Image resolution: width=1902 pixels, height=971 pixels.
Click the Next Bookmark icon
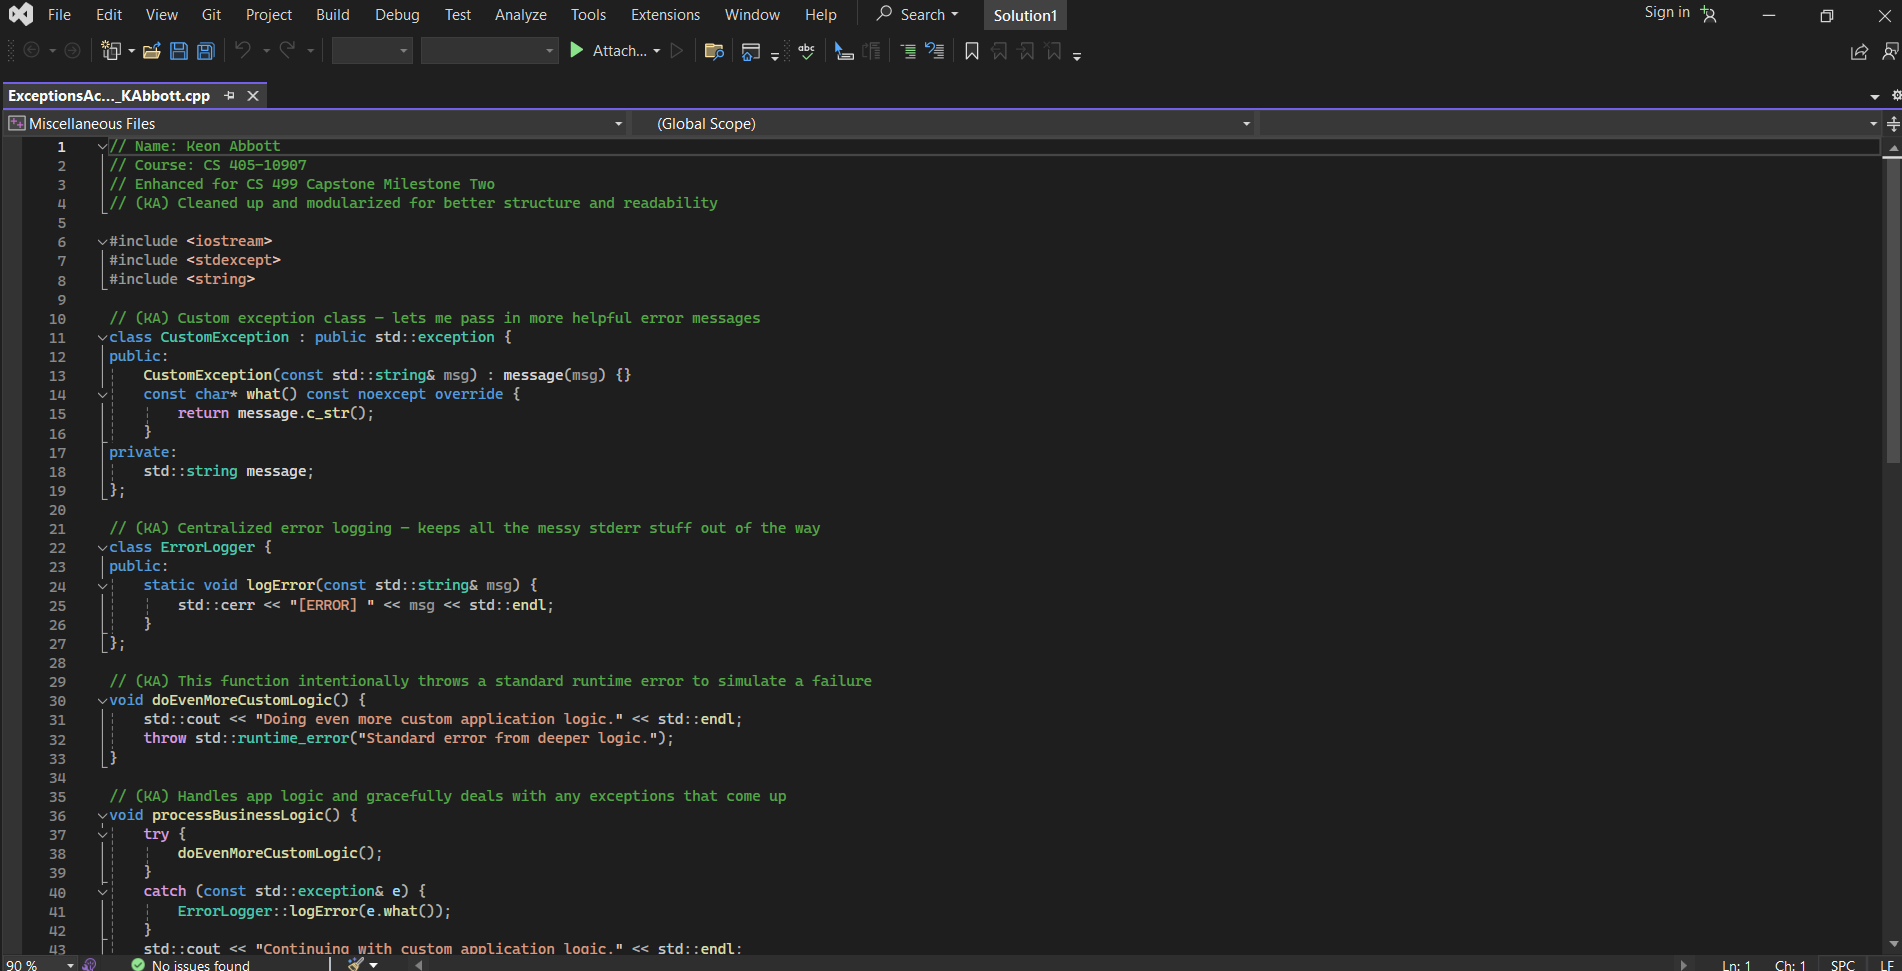coord(1026,51)
